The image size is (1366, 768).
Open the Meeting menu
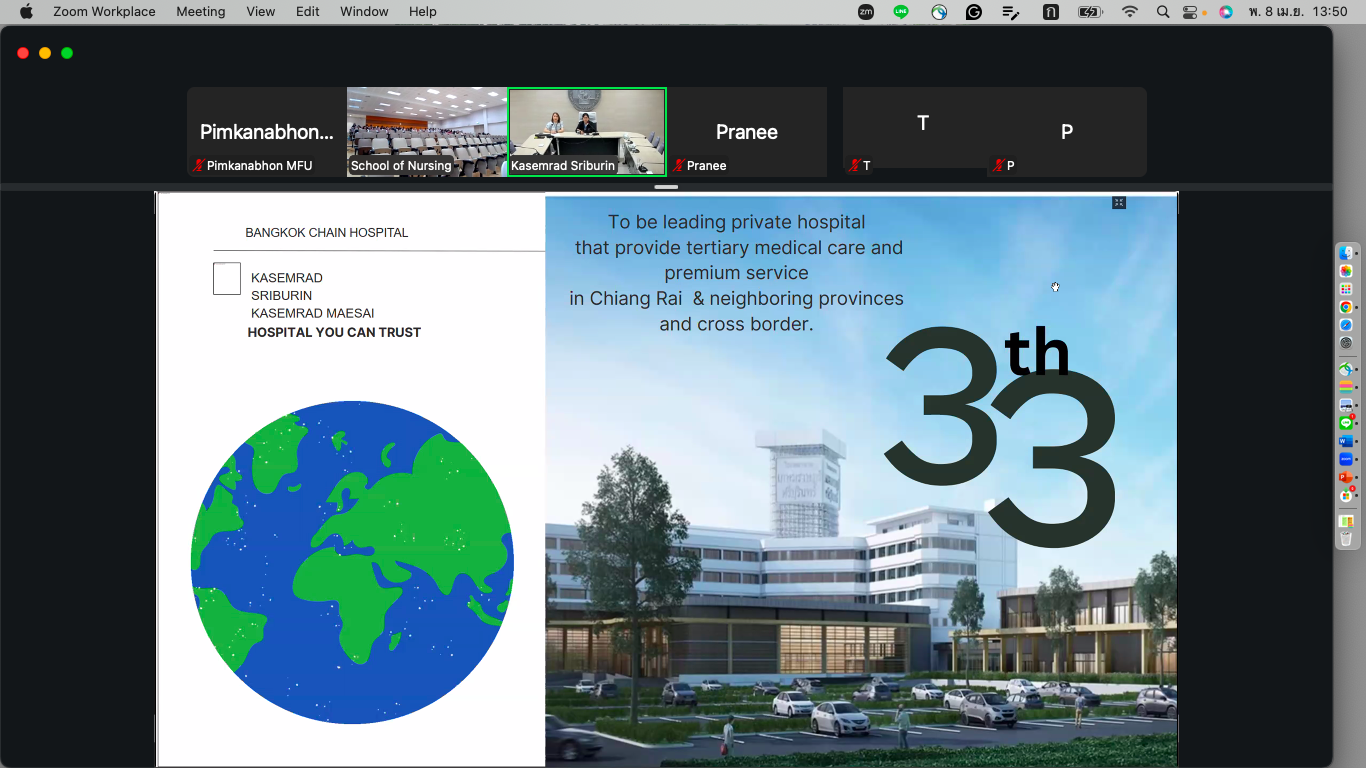(201, 12)
